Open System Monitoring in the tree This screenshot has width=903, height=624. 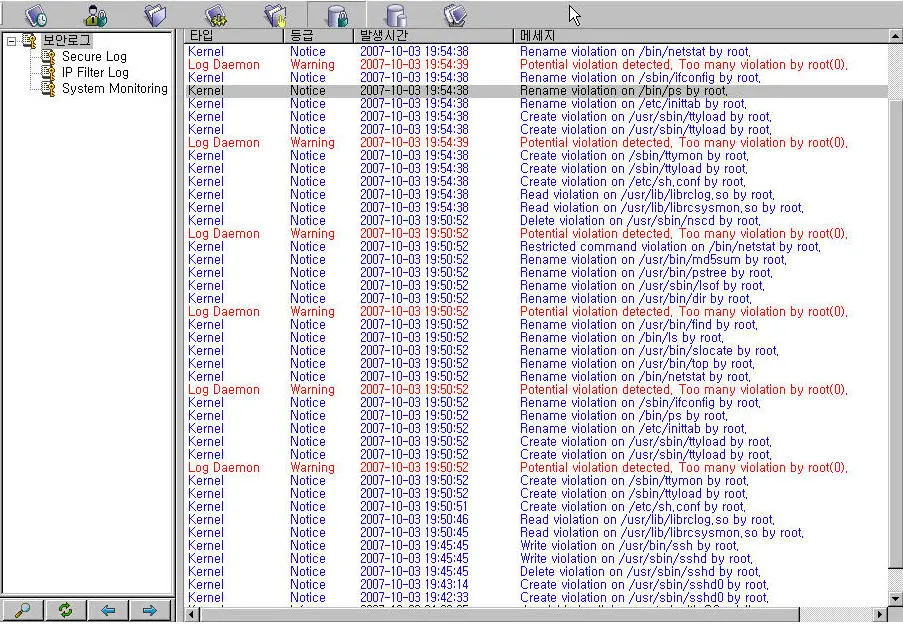tap(114, 89)
